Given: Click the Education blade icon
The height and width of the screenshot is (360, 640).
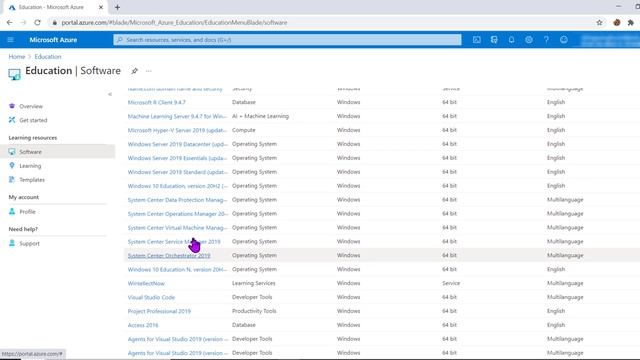Looking at the screenshot, I should pos(14,74).
